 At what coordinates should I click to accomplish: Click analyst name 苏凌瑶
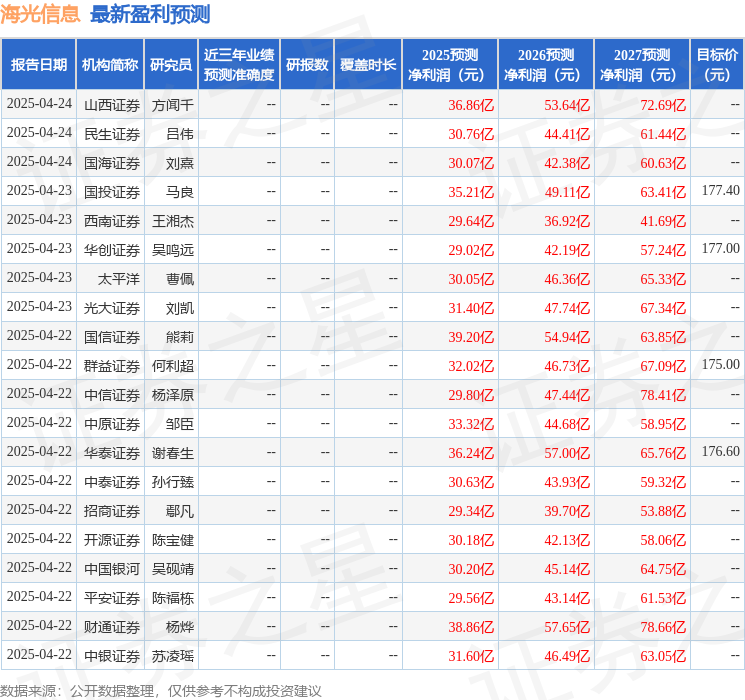click(173, 655)
